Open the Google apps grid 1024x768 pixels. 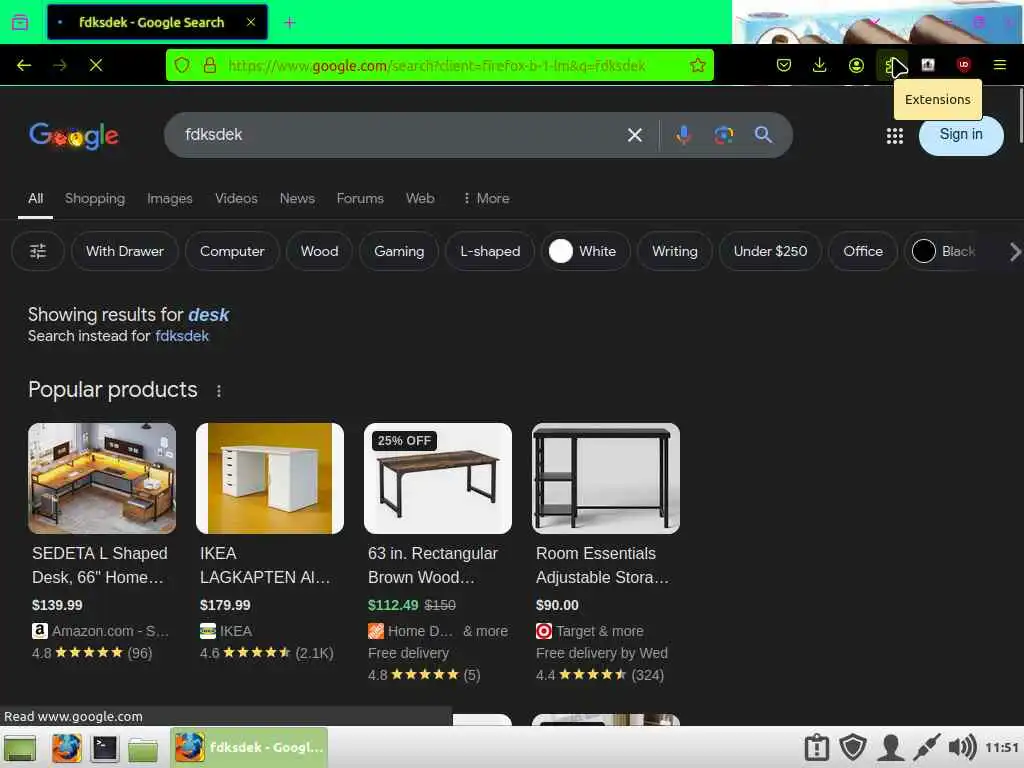click(x=894, y=136)
